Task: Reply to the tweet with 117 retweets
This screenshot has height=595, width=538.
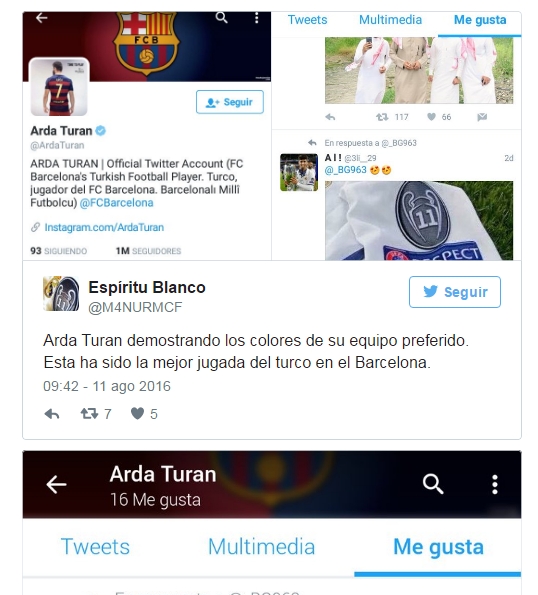Action: point(330,117)
